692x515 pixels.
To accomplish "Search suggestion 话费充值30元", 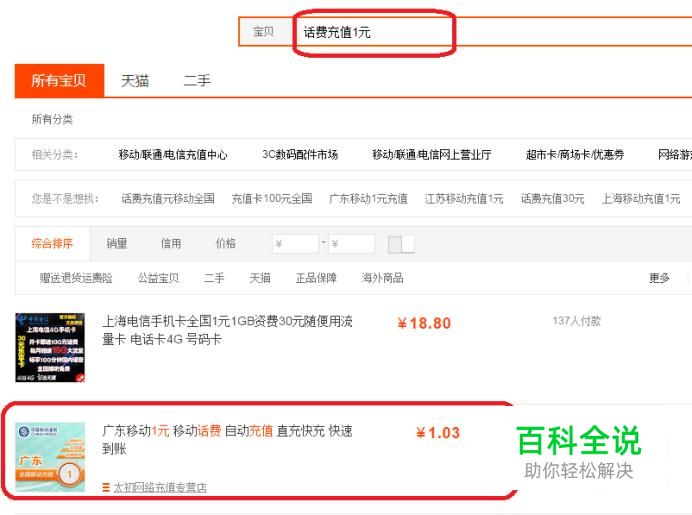I will (x=553, y=199).
